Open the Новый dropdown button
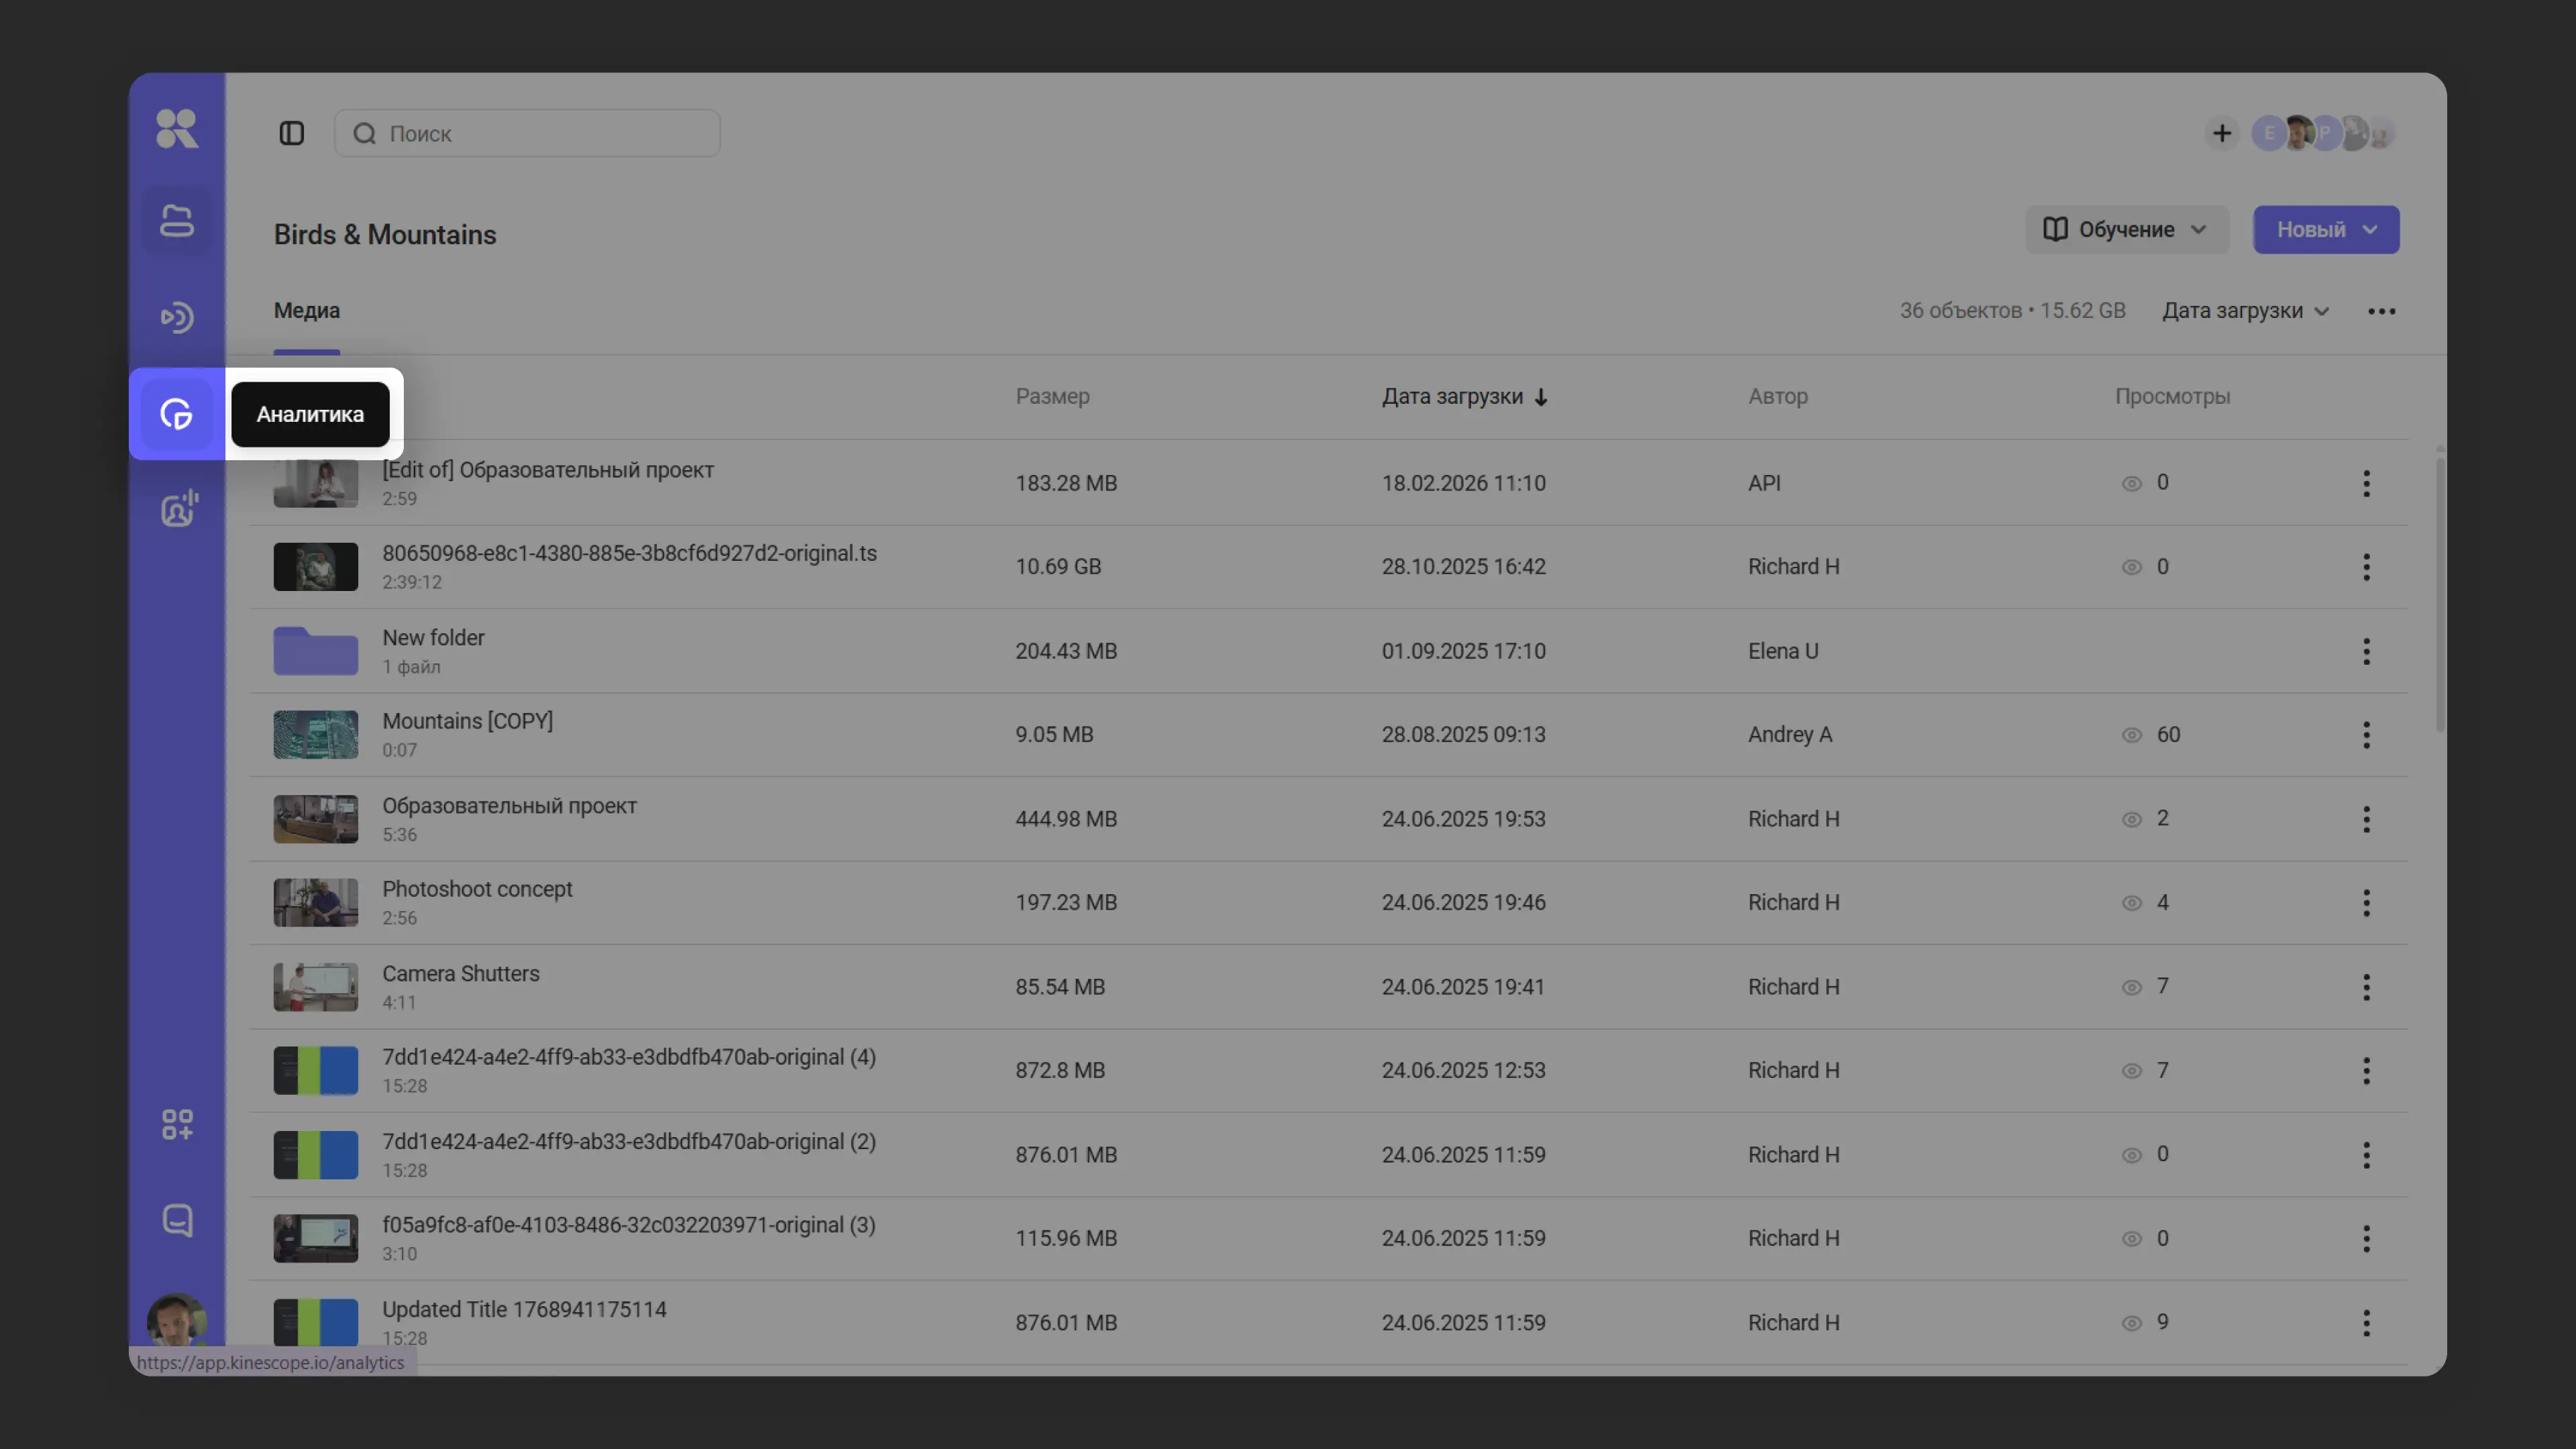 pyautogui.click(x=2325, y=230)
